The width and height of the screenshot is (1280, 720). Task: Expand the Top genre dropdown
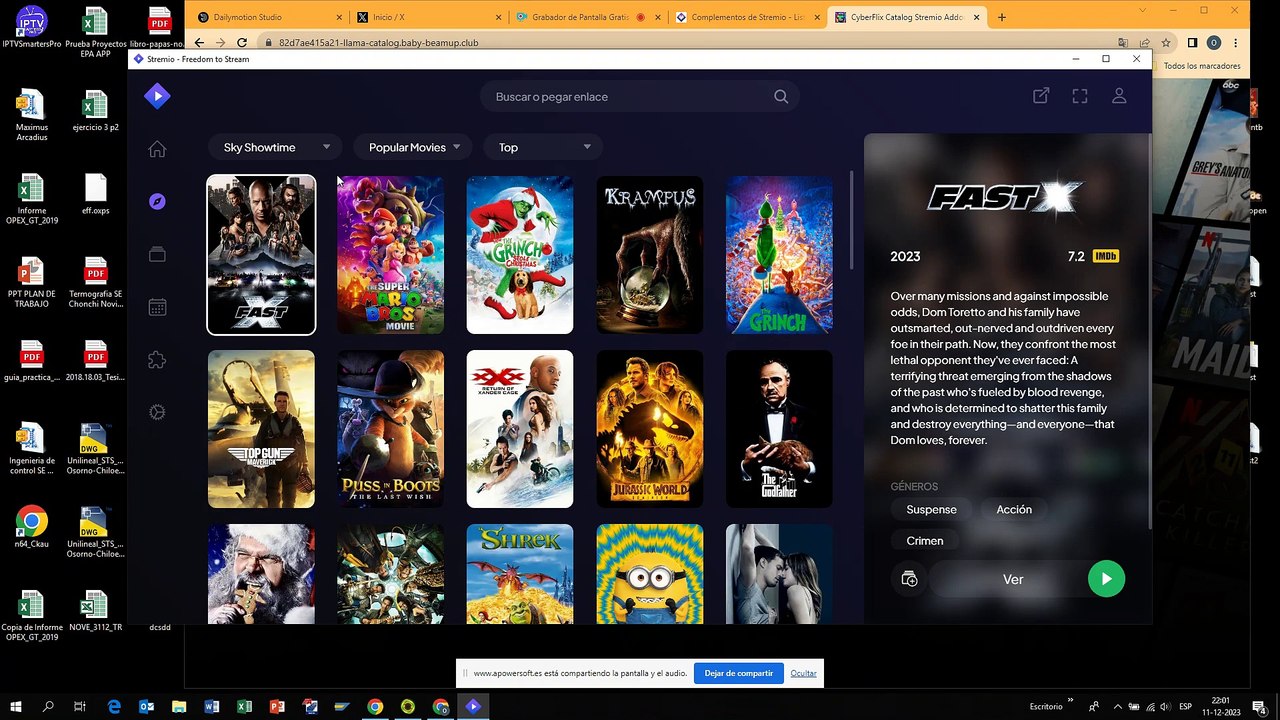[543, 147]
